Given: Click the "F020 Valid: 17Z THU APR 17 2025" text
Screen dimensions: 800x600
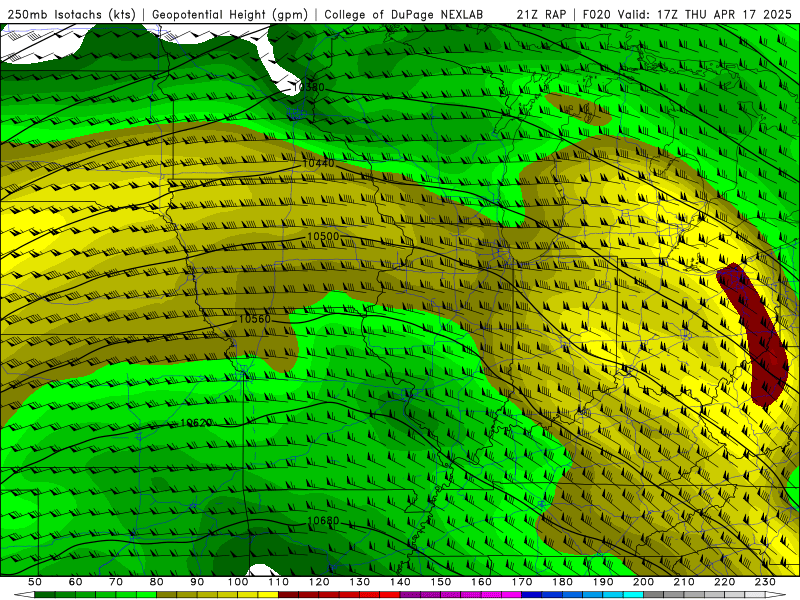Looking at the screenshot, I should tap(687, 14).
